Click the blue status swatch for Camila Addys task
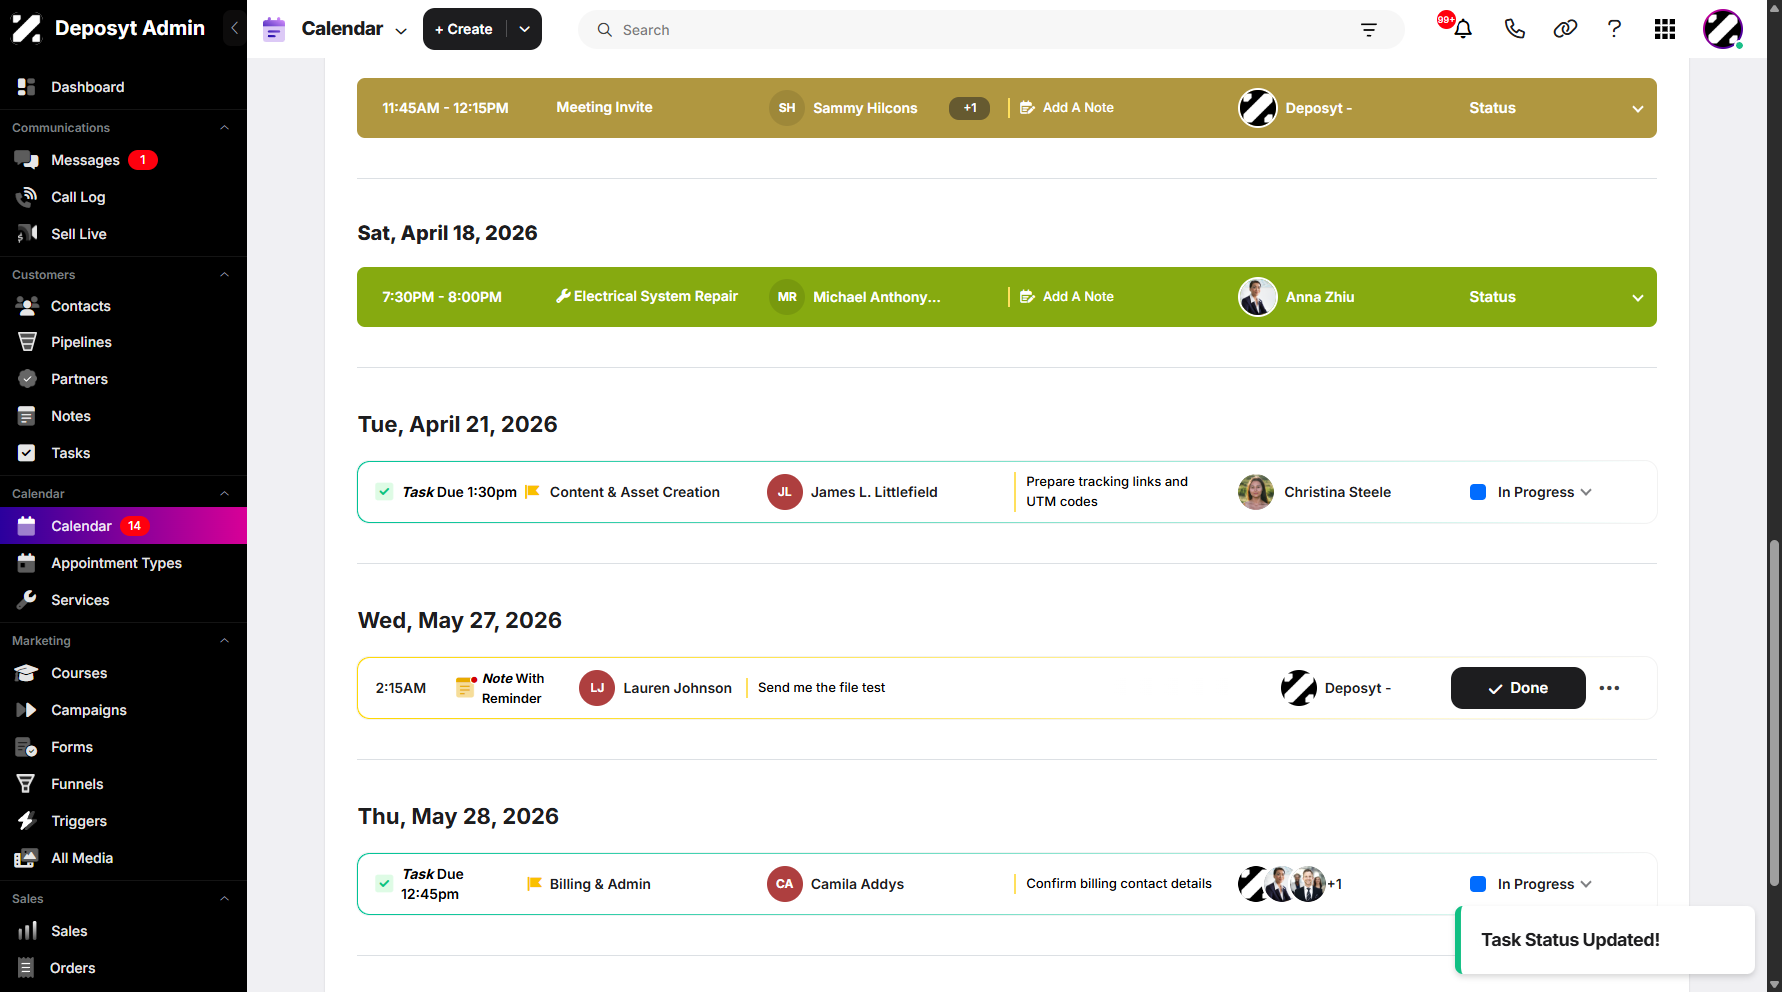The width and height of the screenshot is (1782, 992). [x=1478, y=884]
